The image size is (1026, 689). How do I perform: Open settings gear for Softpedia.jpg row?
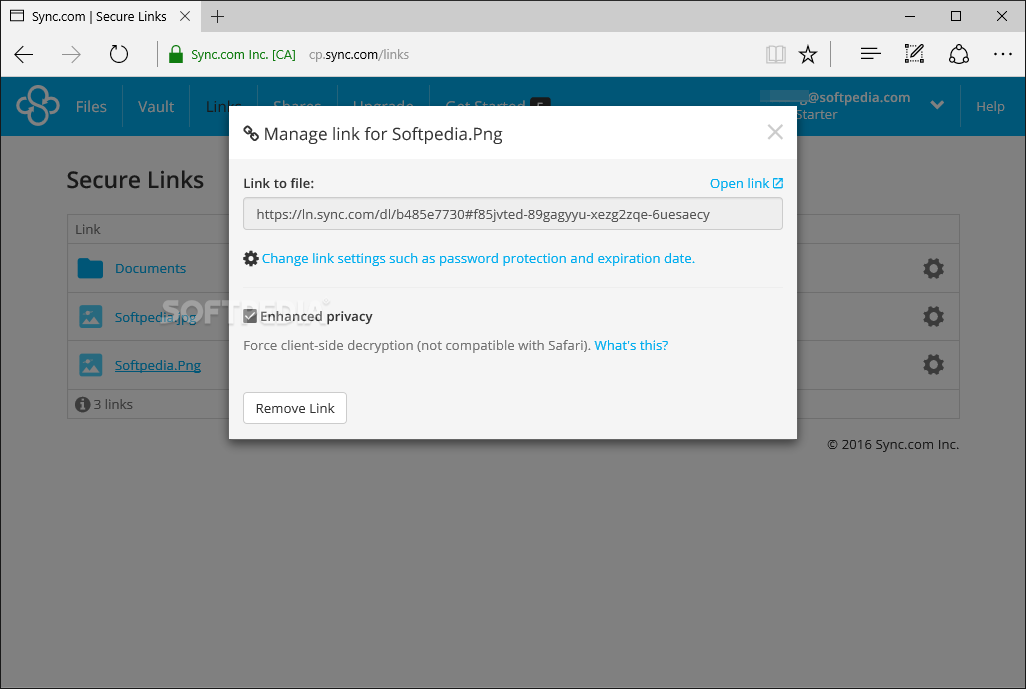933,317
